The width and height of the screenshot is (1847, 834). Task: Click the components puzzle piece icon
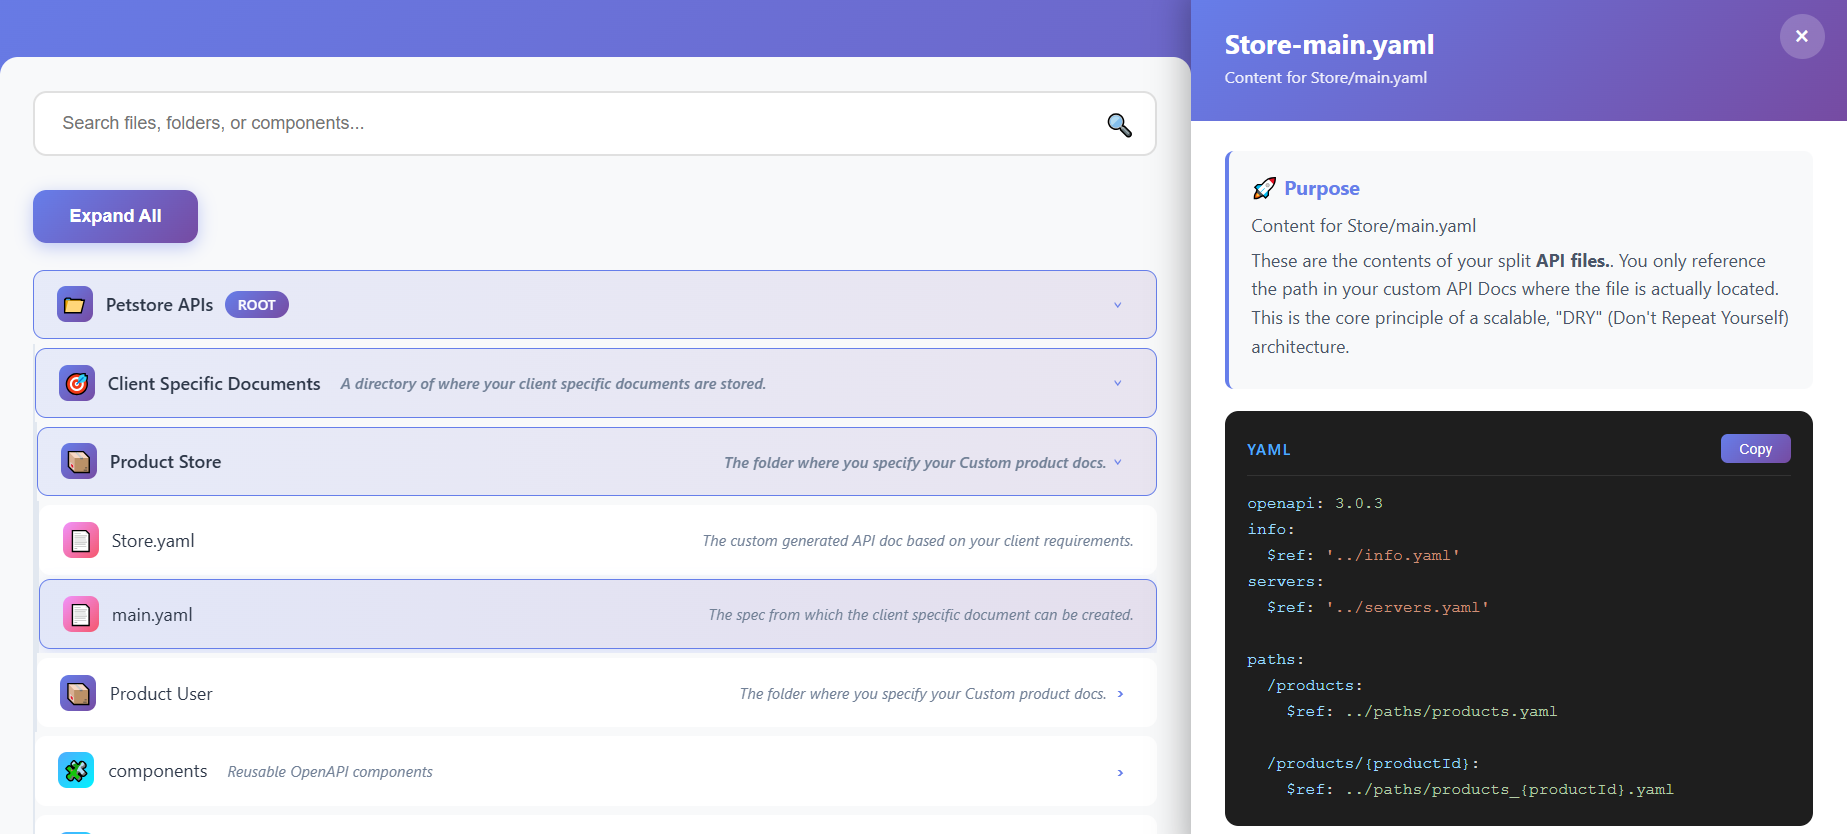[x=76, y=770]
